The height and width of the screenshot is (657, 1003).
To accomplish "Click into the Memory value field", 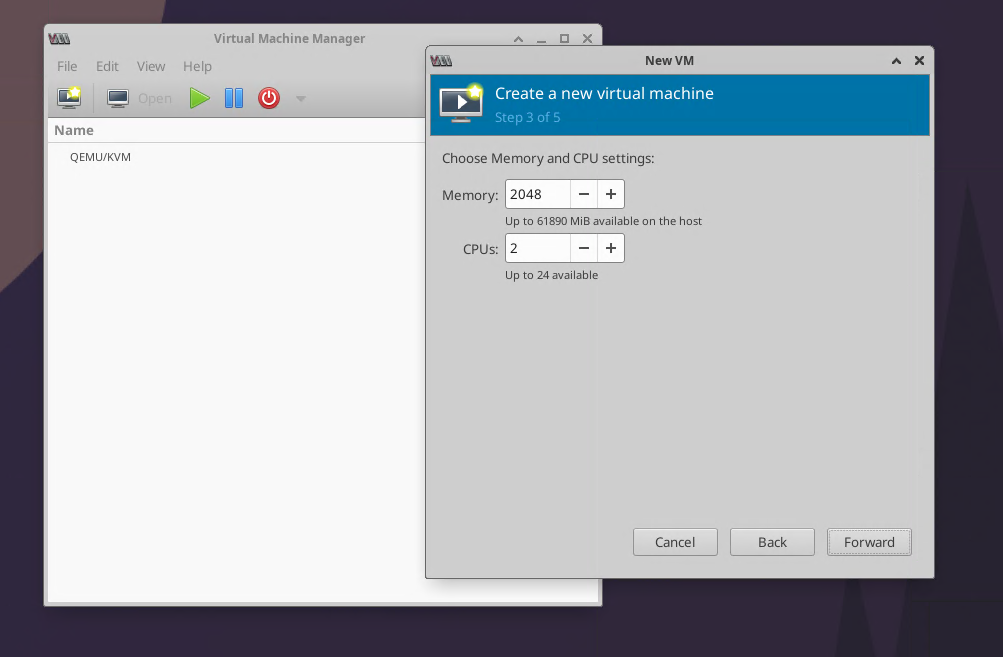I will 537,194.
